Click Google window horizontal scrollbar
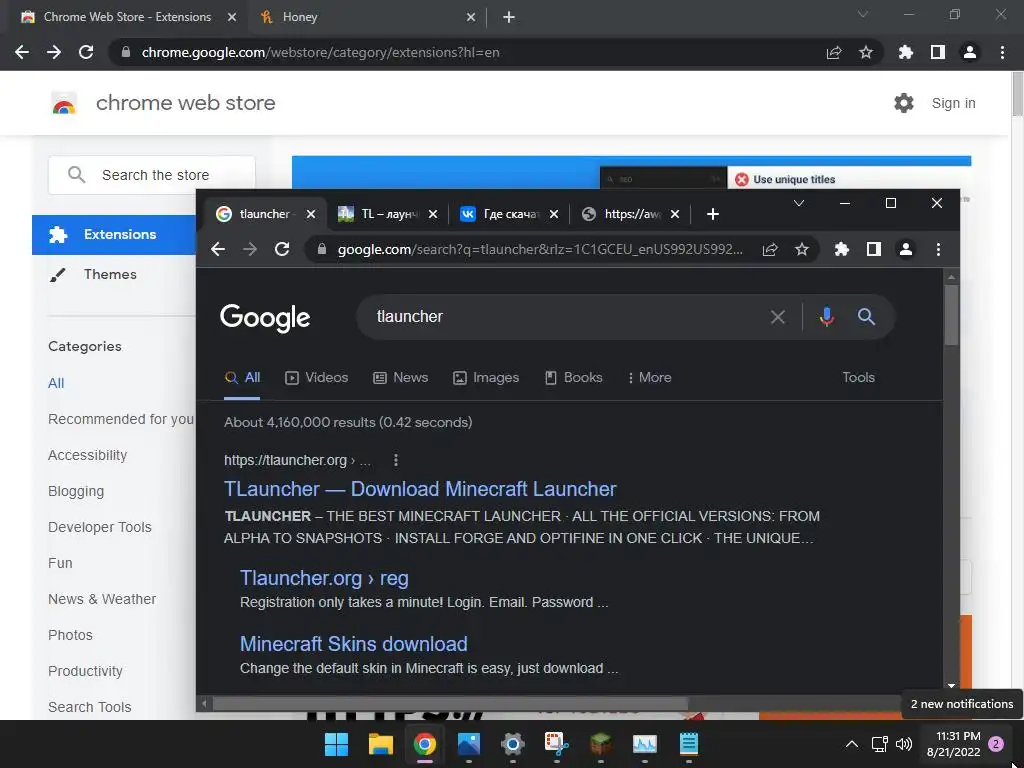Image resolution: width=1024 pixels, height=768 pixels. pos(451,703)
